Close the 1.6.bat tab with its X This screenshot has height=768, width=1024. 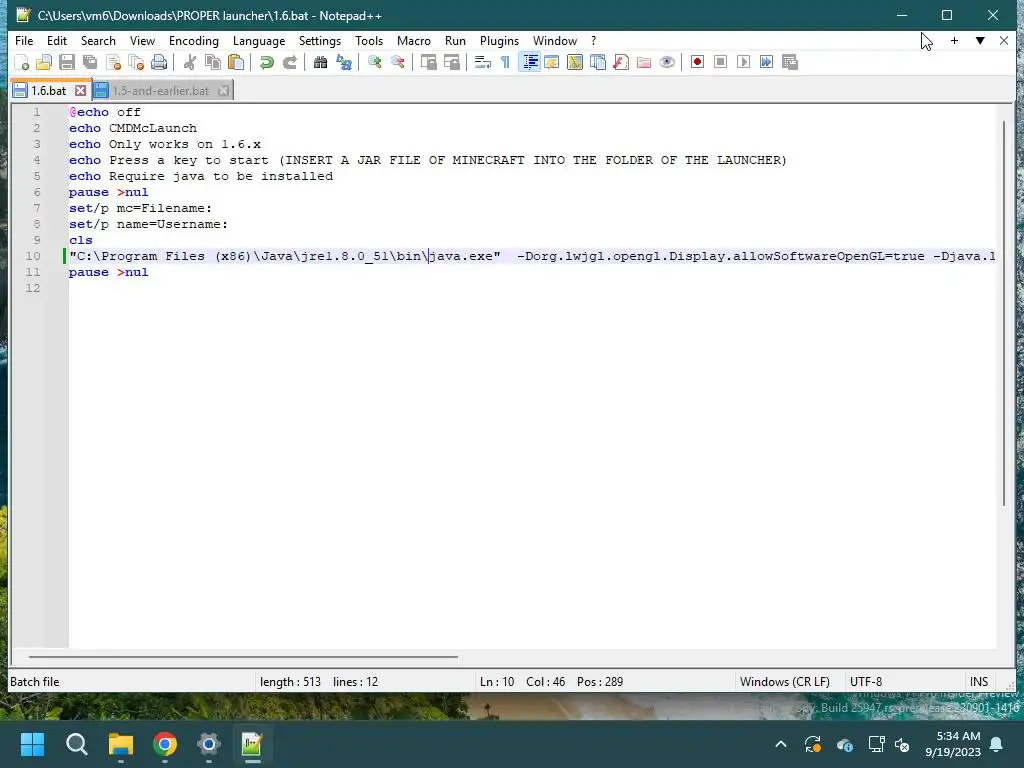[x=80, y=91]
